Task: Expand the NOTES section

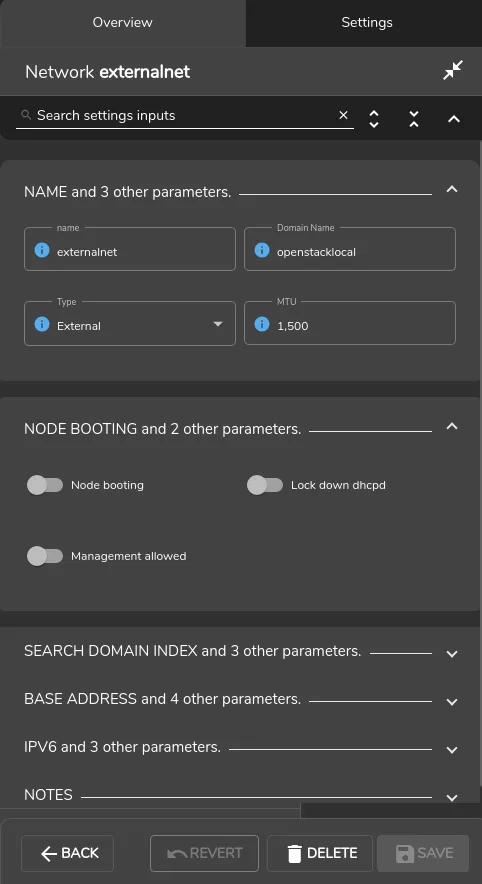Action: tap(452, 798)
